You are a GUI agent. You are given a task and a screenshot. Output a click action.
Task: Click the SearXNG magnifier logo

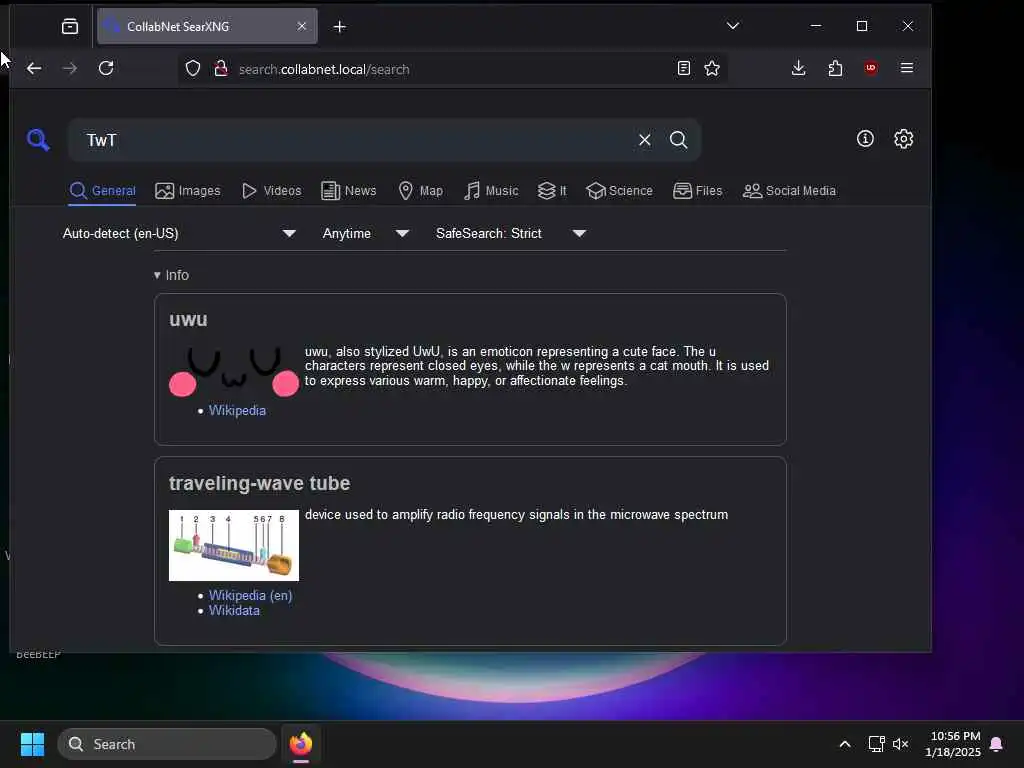point(38,139)
